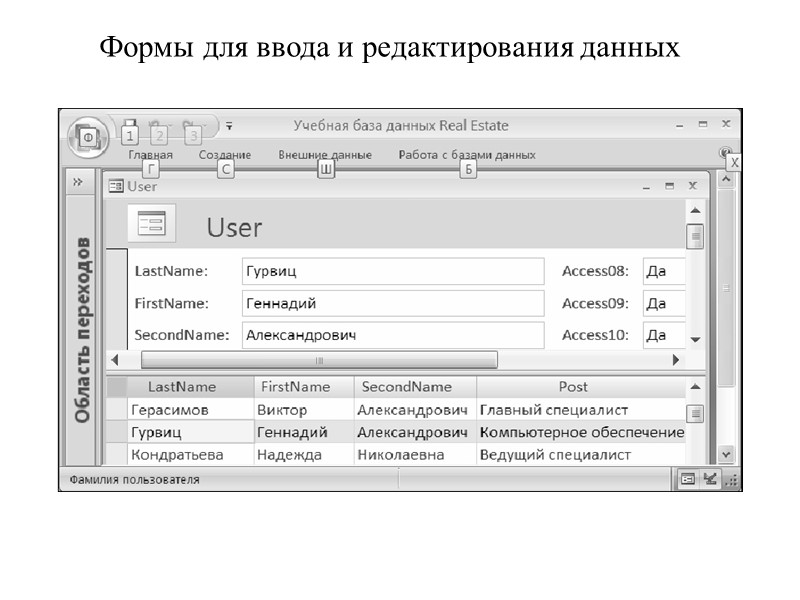Click the horizontal scroll left arrow

115,360
